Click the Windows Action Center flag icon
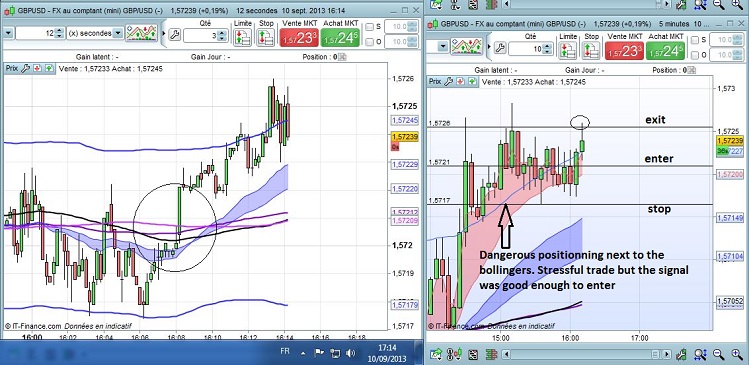This screenshot has height=365, width=749. (x=319, y=353)
